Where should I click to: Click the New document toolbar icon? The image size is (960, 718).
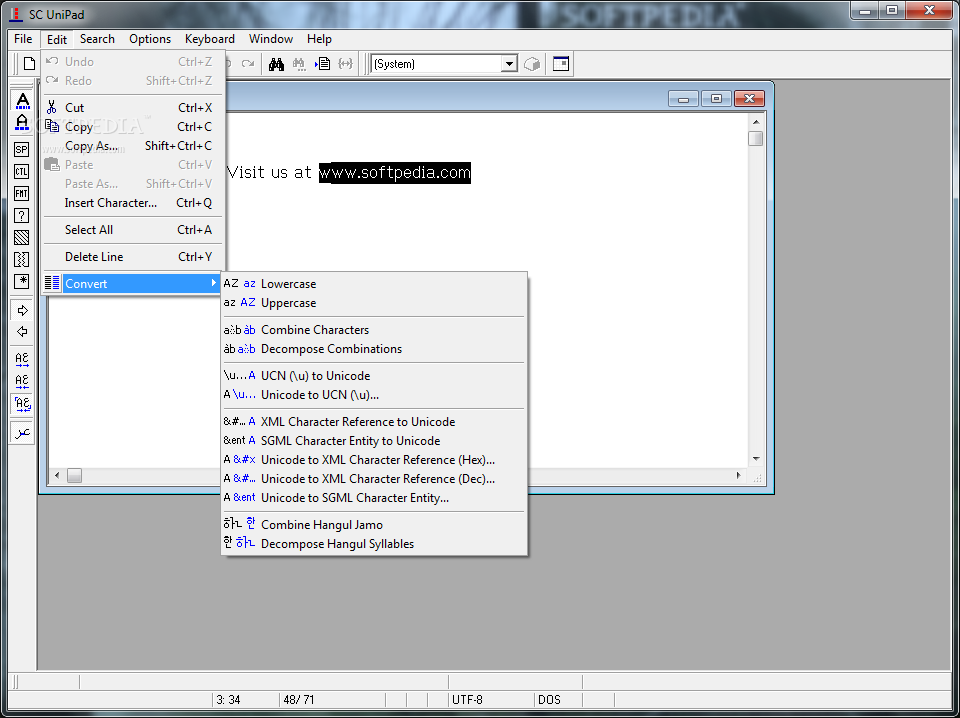click(29, 64)
